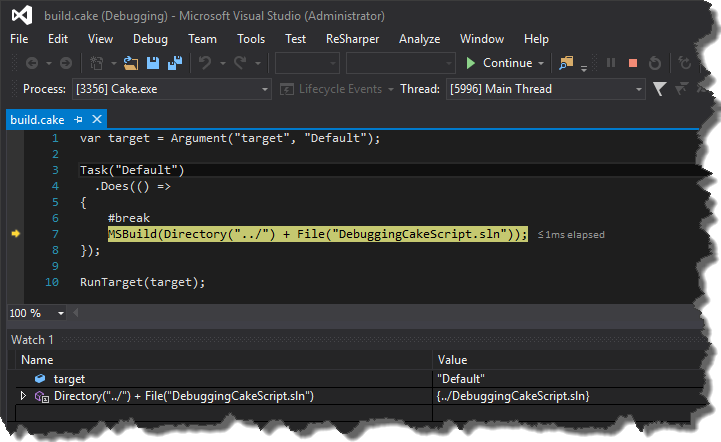The height and width of the screenshot is (442, 721).
Task: Expand the Directory watch entry
Action: [23, 396]
